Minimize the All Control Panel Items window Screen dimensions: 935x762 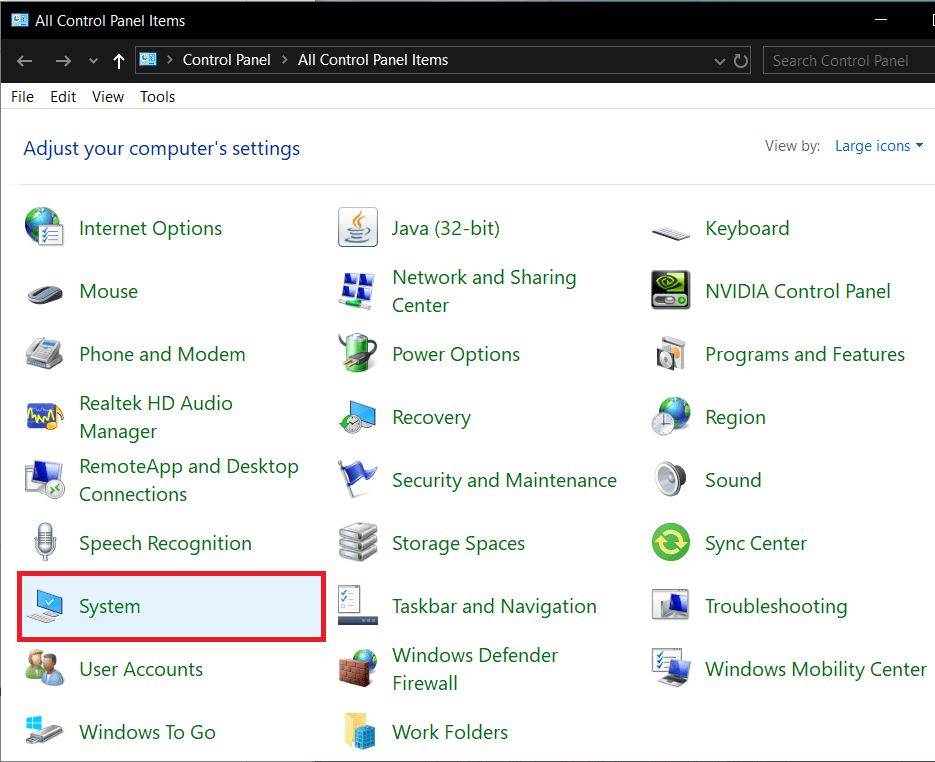tap(881, 20)
